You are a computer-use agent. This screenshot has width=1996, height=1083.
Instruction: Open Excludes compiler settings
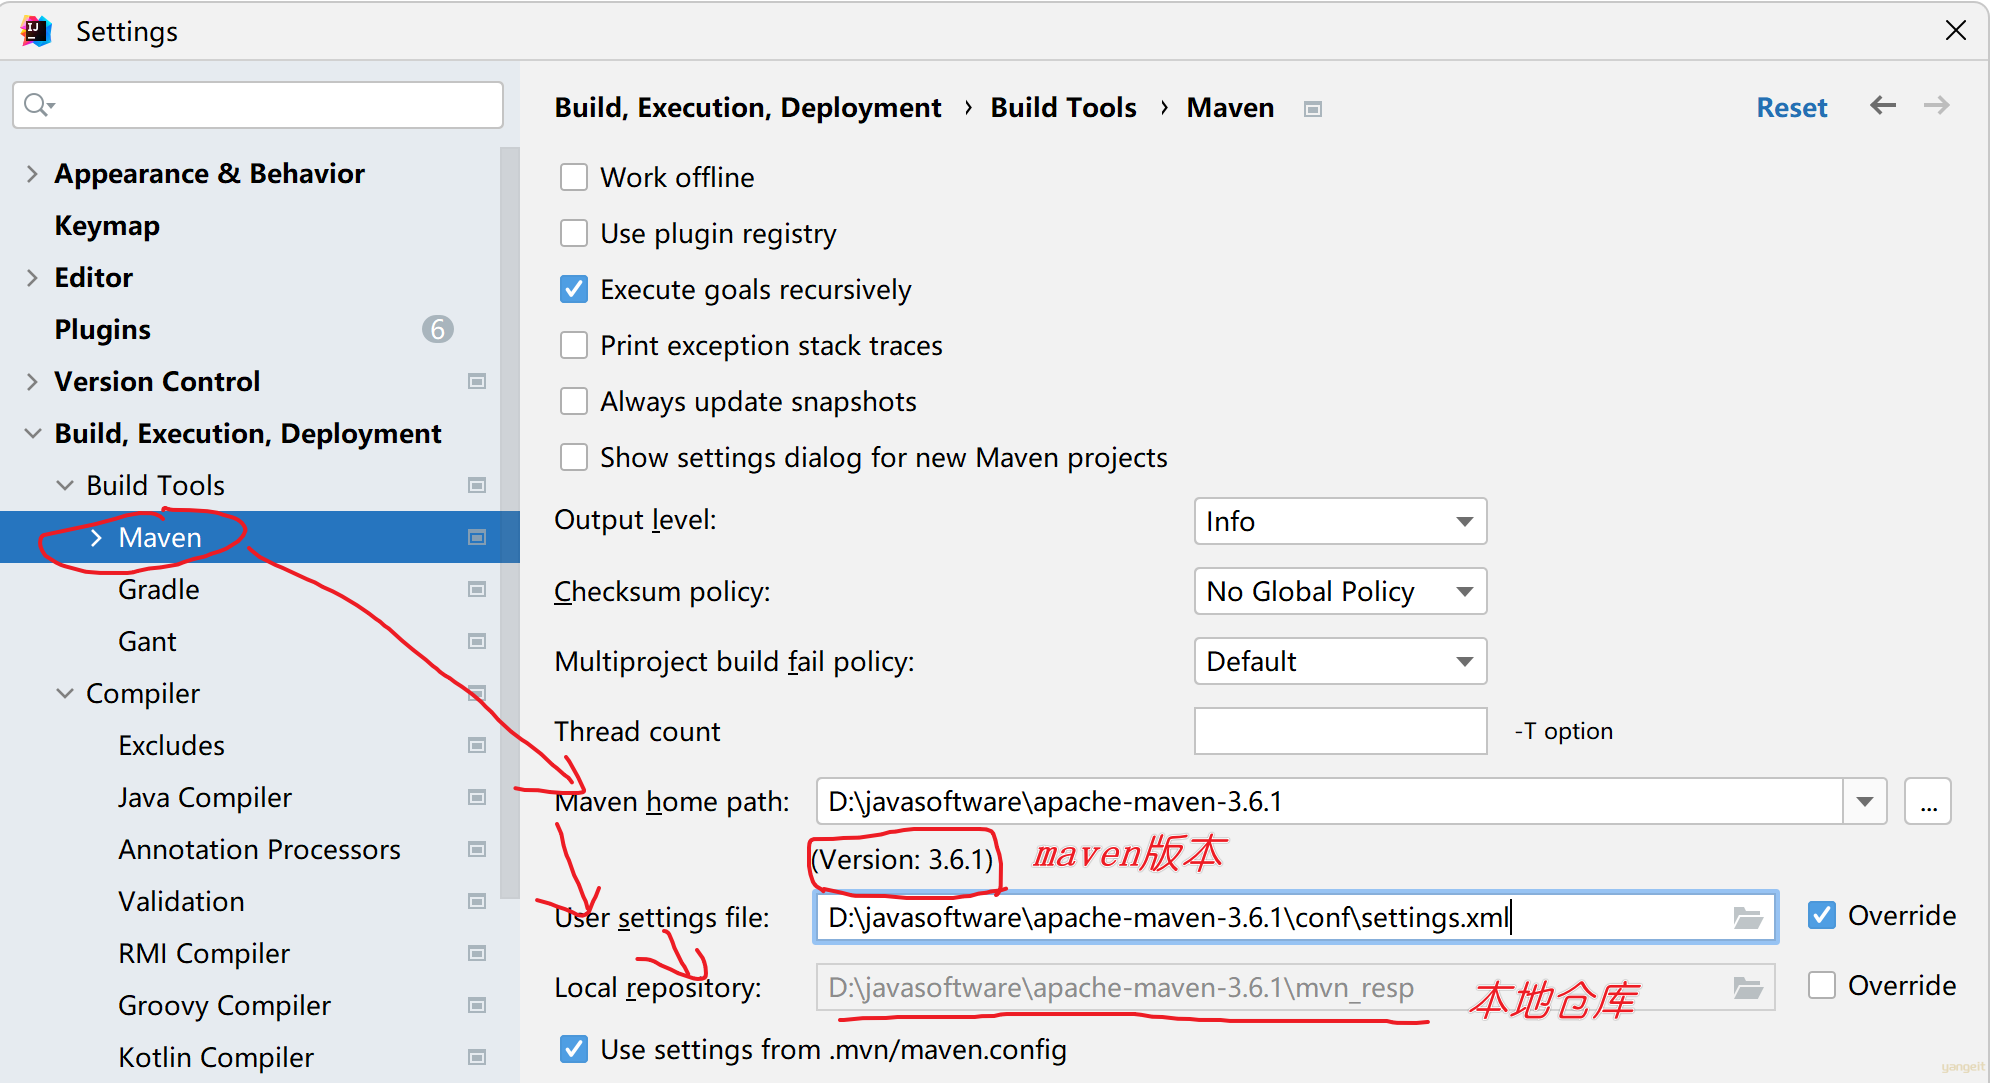point(171,745)
